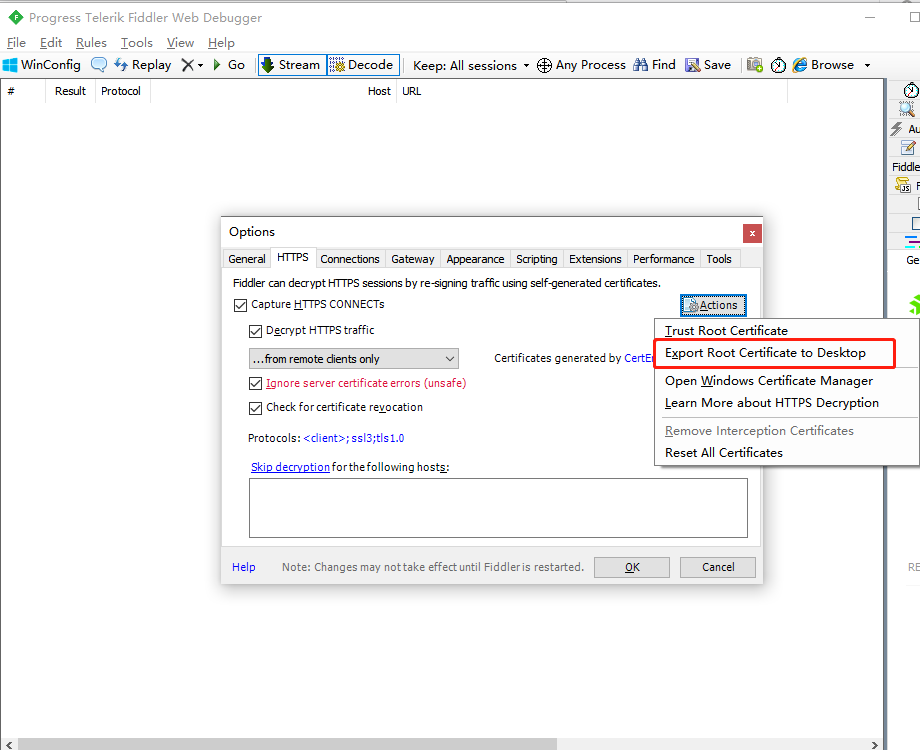Screen dimensions: 920x750
Task: Click Save in the toolbar
Action: click(708, 65)
